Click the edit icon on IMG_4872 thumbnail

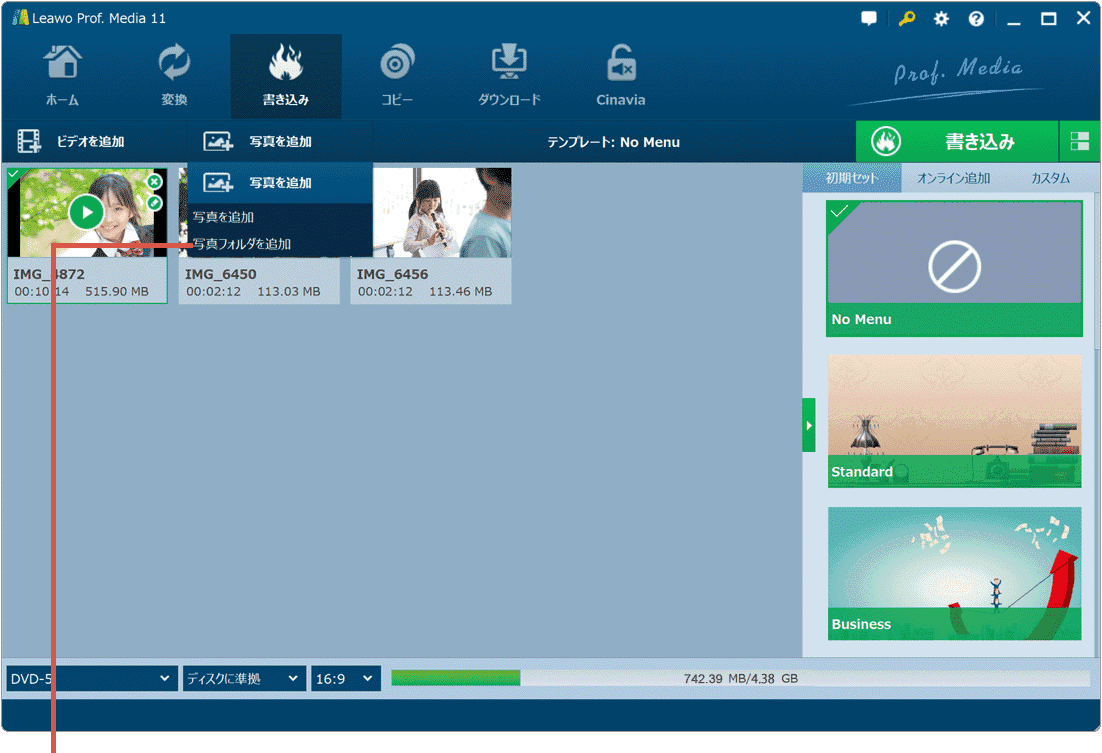pos(154,203)
